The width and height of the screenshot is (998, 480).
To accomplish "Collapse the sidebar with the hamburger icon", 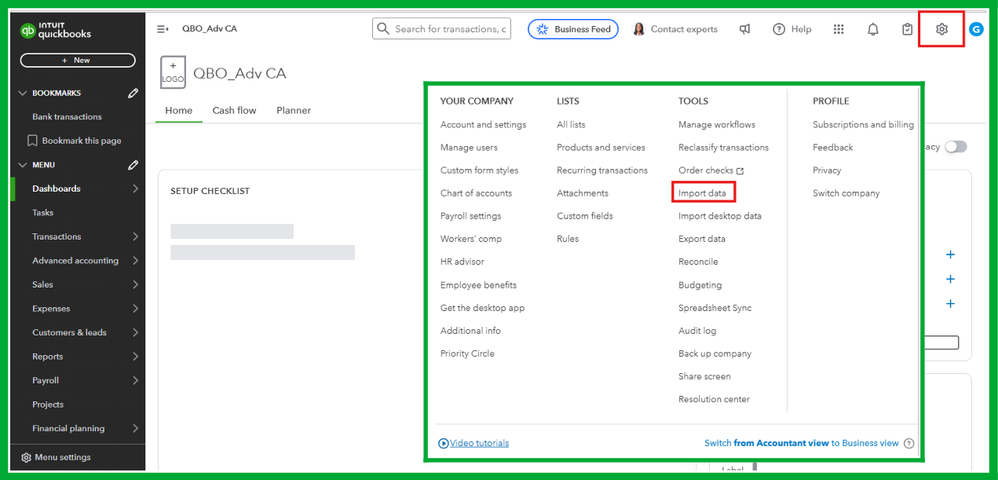I will pyautogui.click(x=162, y=29).
